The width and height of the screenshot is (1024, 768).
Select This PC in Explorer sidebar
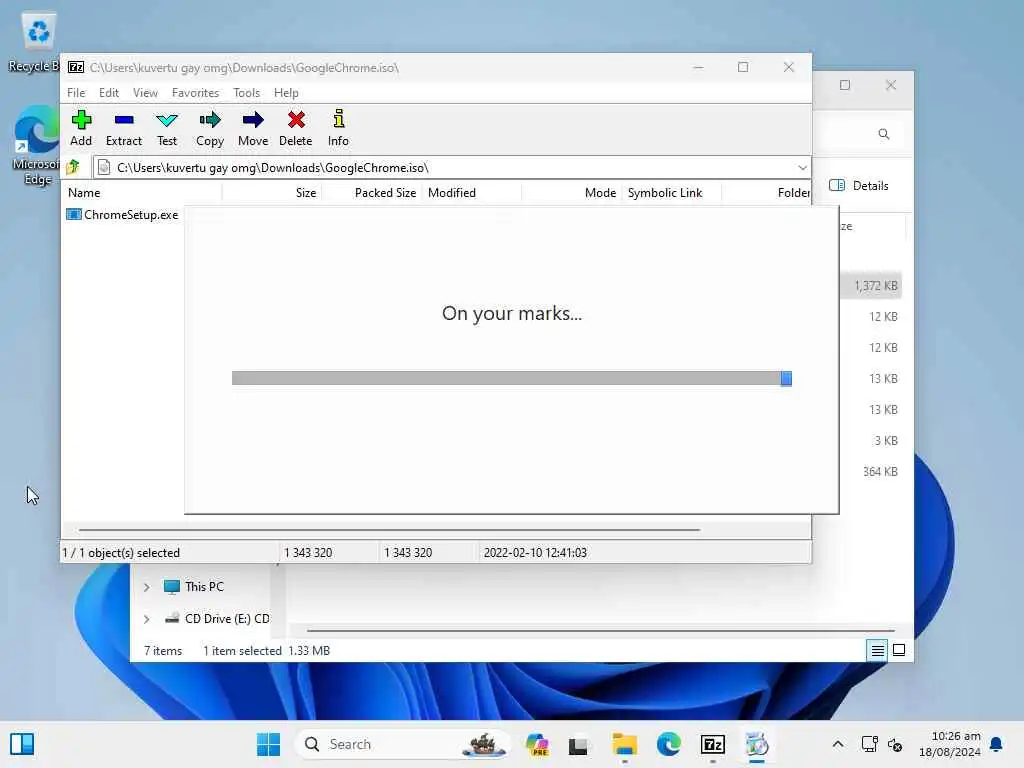tap(194, 586)
